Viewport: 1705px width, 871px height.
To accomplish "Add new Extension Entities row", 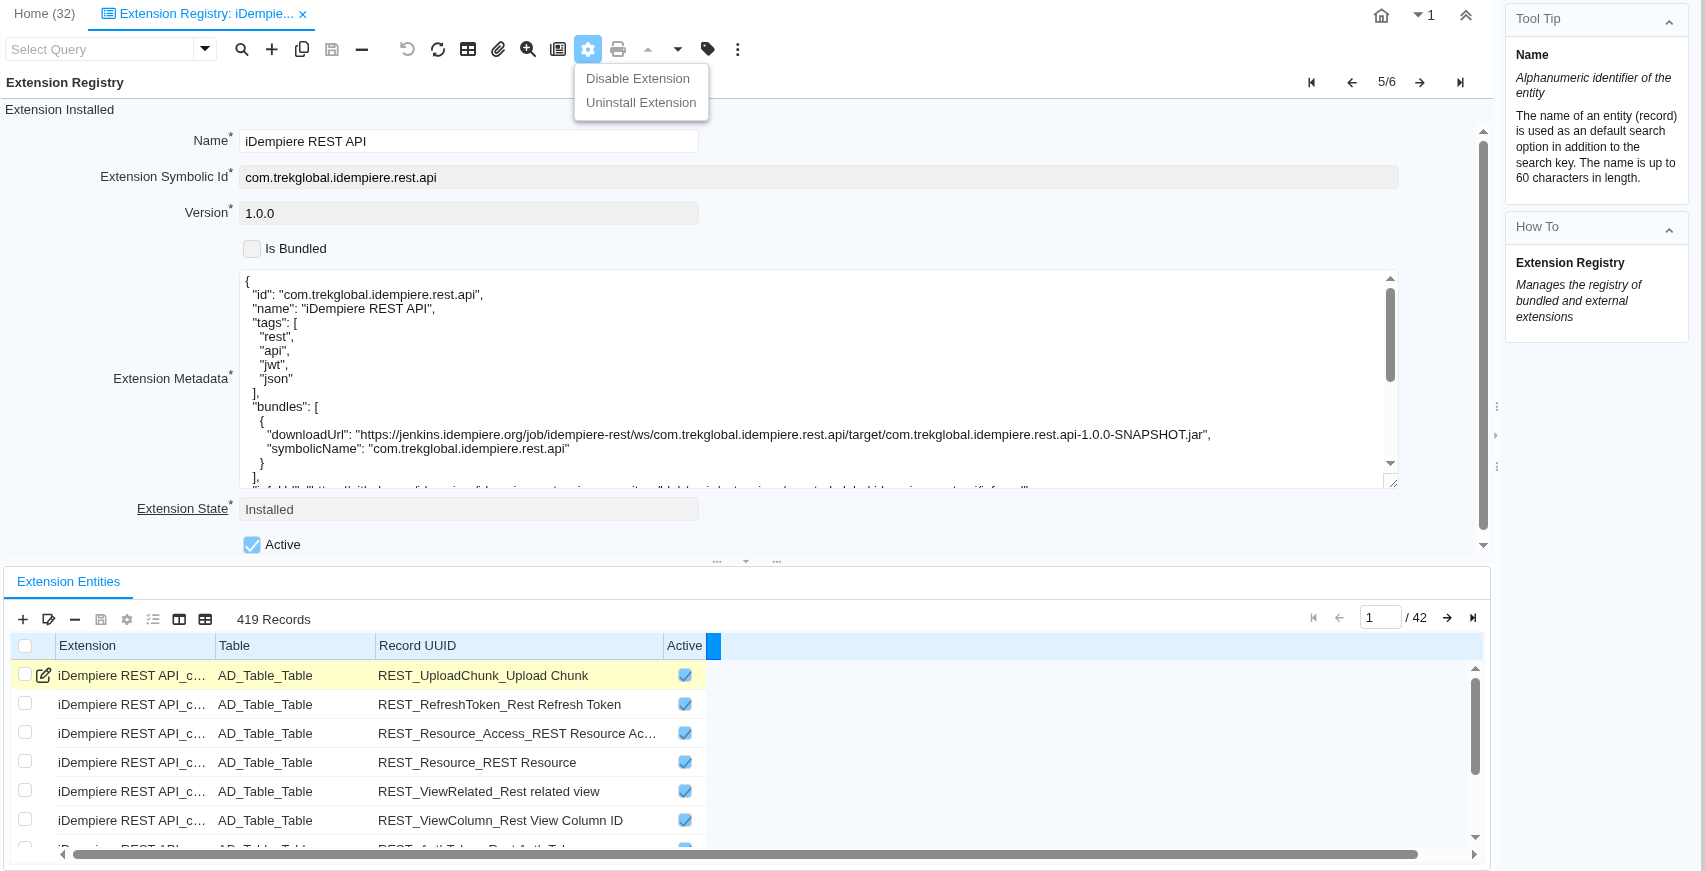I will [23, 619].
